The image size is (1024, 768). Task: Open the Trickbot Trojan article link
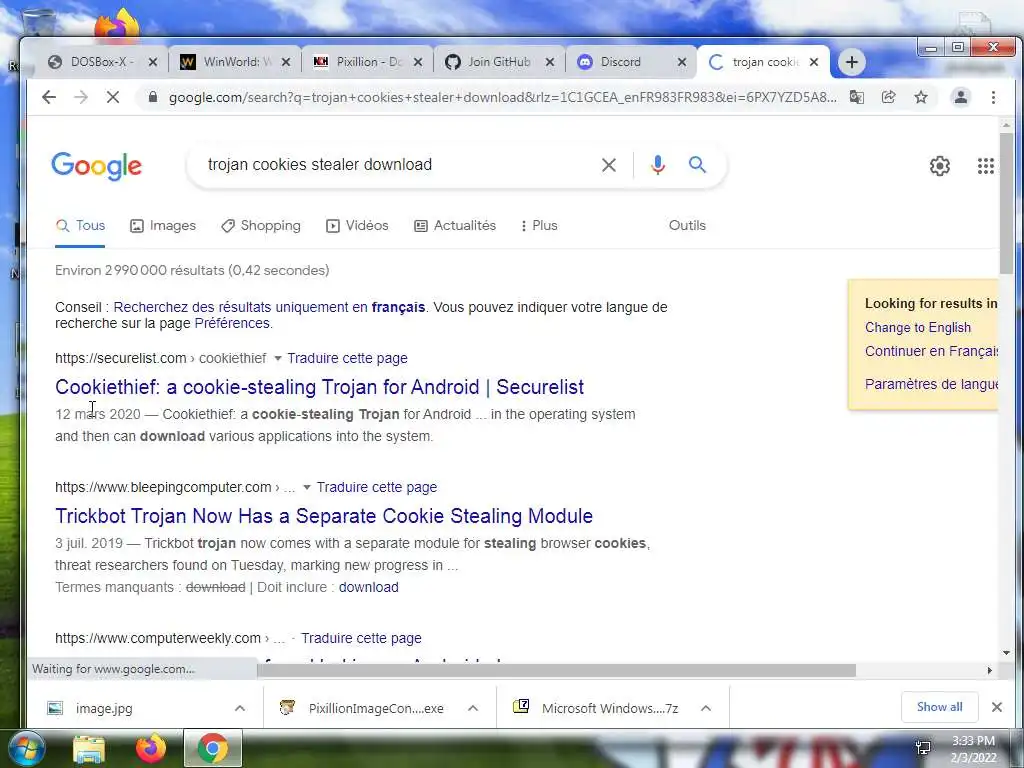[x=324, y=516]
